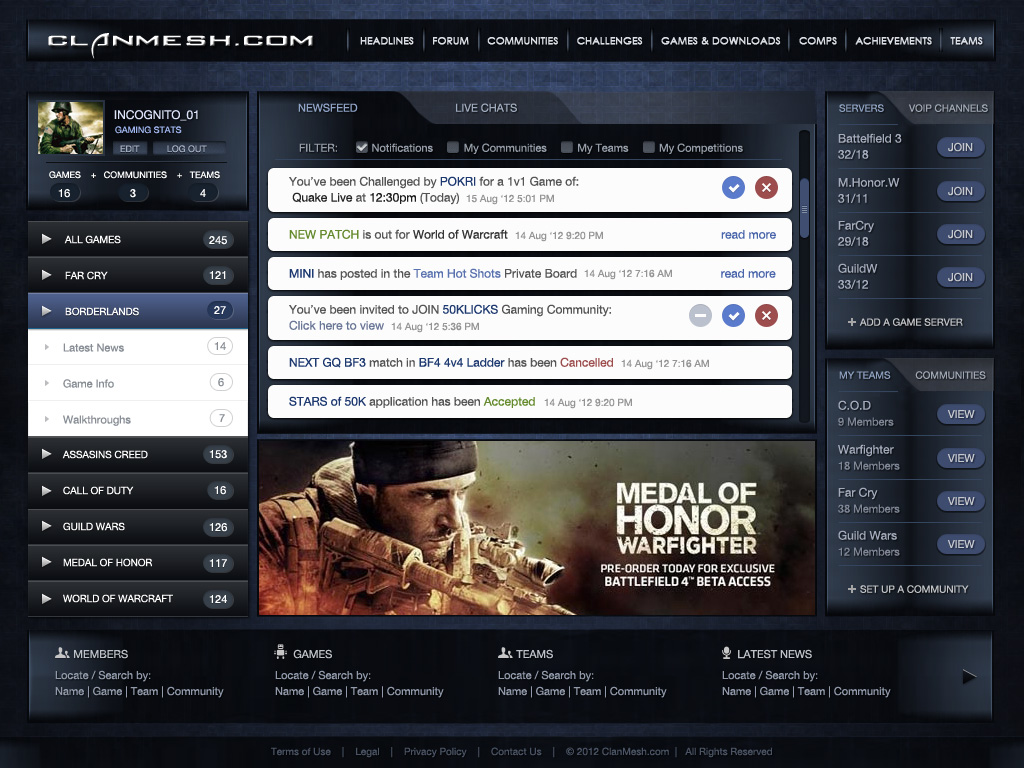This screenshot has width=1024, height=768.
Task: Open the Comps nav item
Action: click(x=818, y=40)
